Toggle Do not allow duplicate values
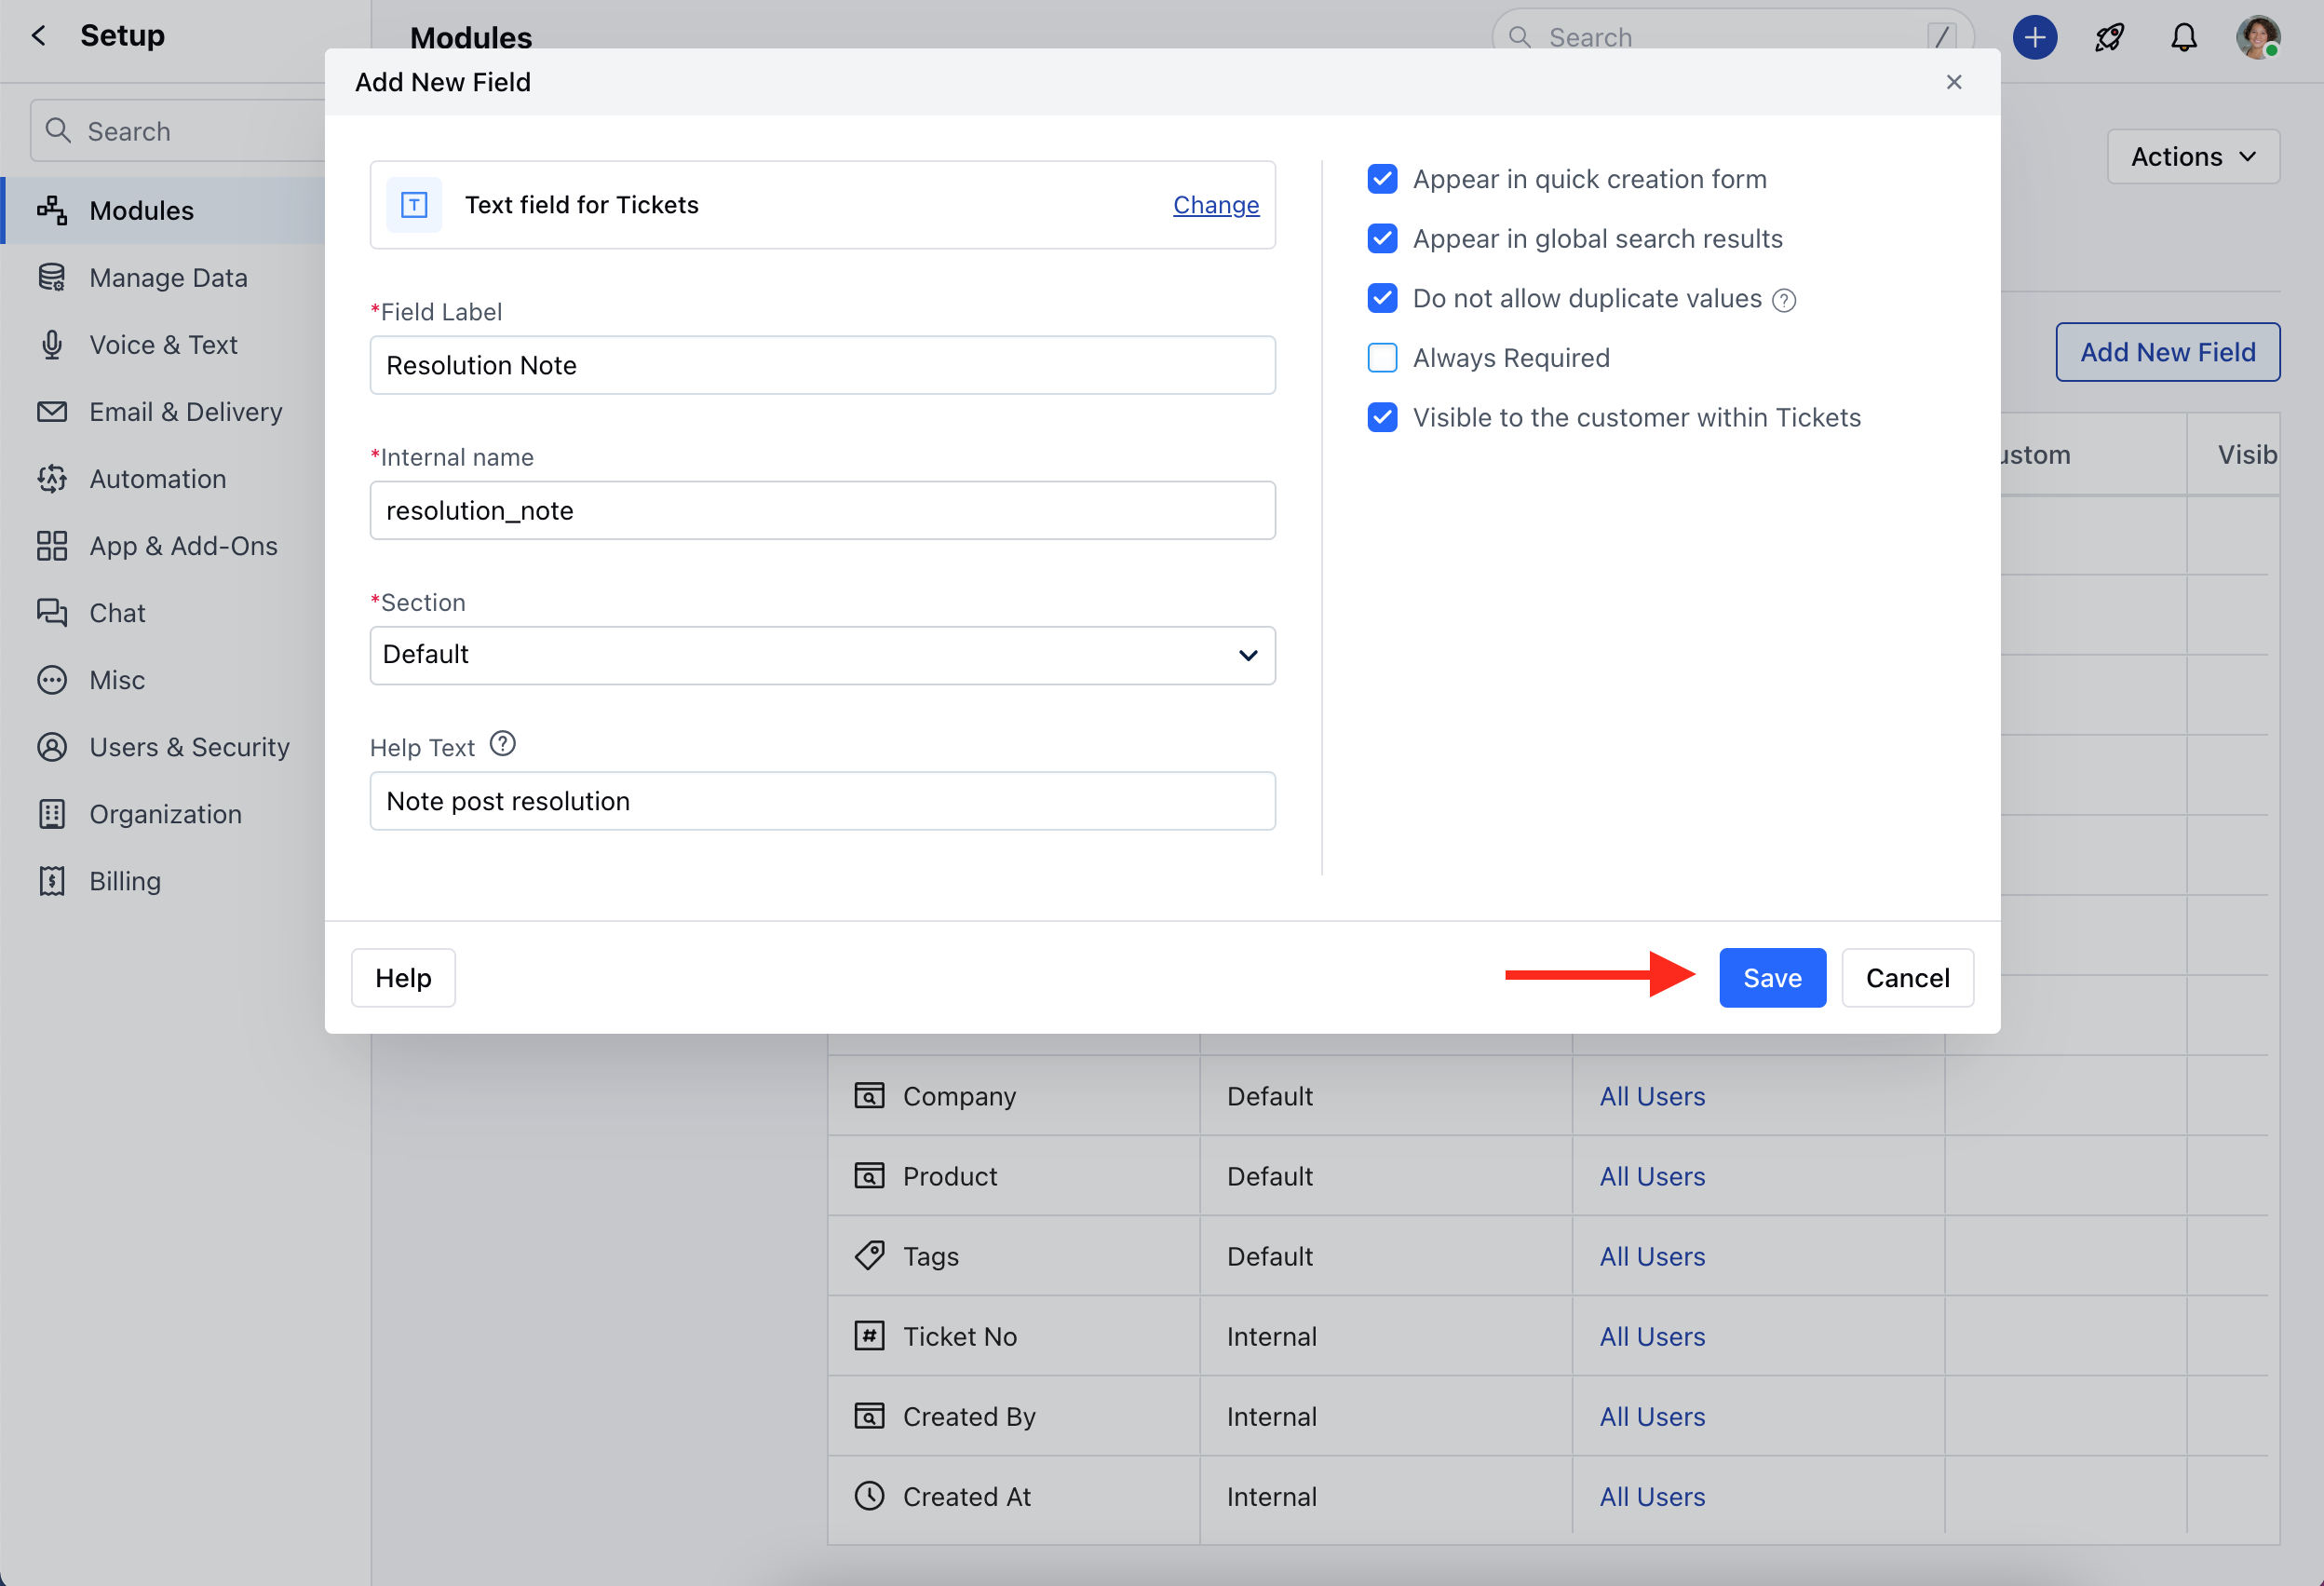The height and width of the screenshot is (1586, 2324). pyautogui.click(x=1382, y=298)
